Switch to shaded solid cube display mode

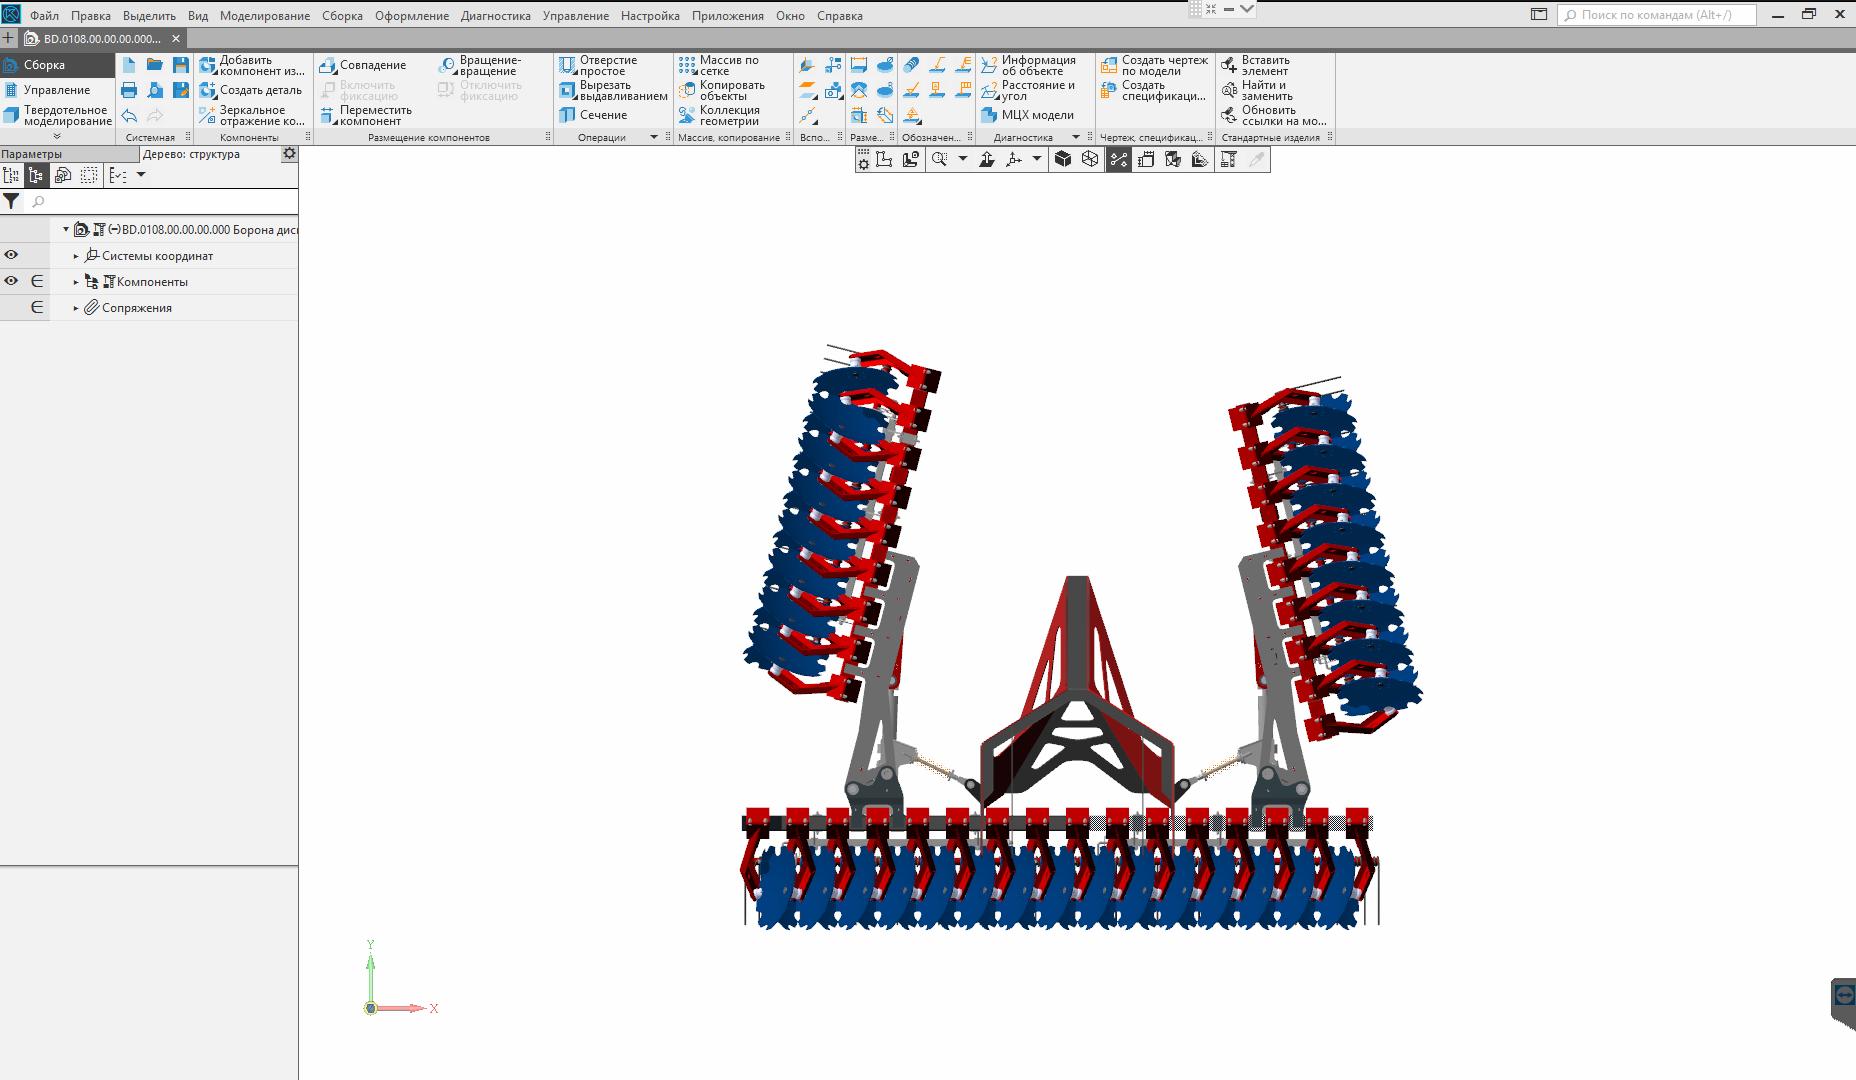(1063, 159)
